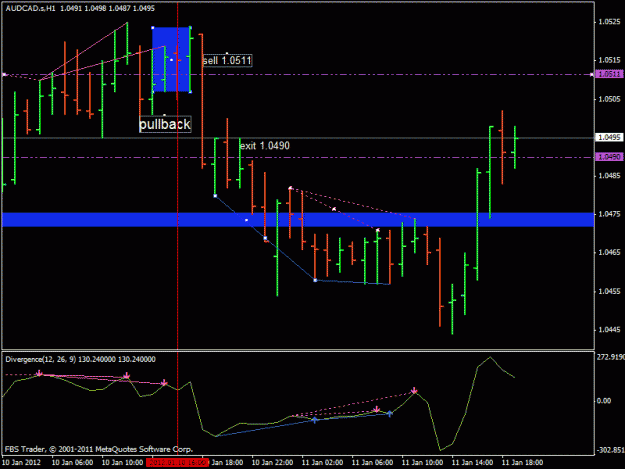Click the magenta 1.0490 price tag
The height and width of the screenshot is (469, 625).
click(609, 157)
